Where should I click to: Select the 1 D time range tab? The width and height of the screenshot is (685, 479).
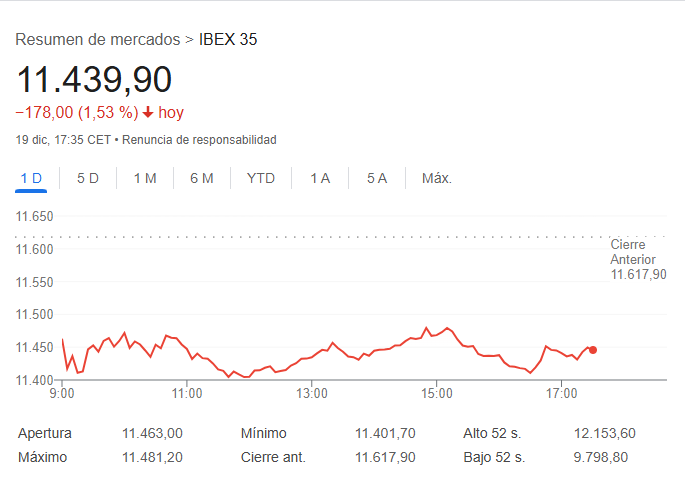coord(31,178)
